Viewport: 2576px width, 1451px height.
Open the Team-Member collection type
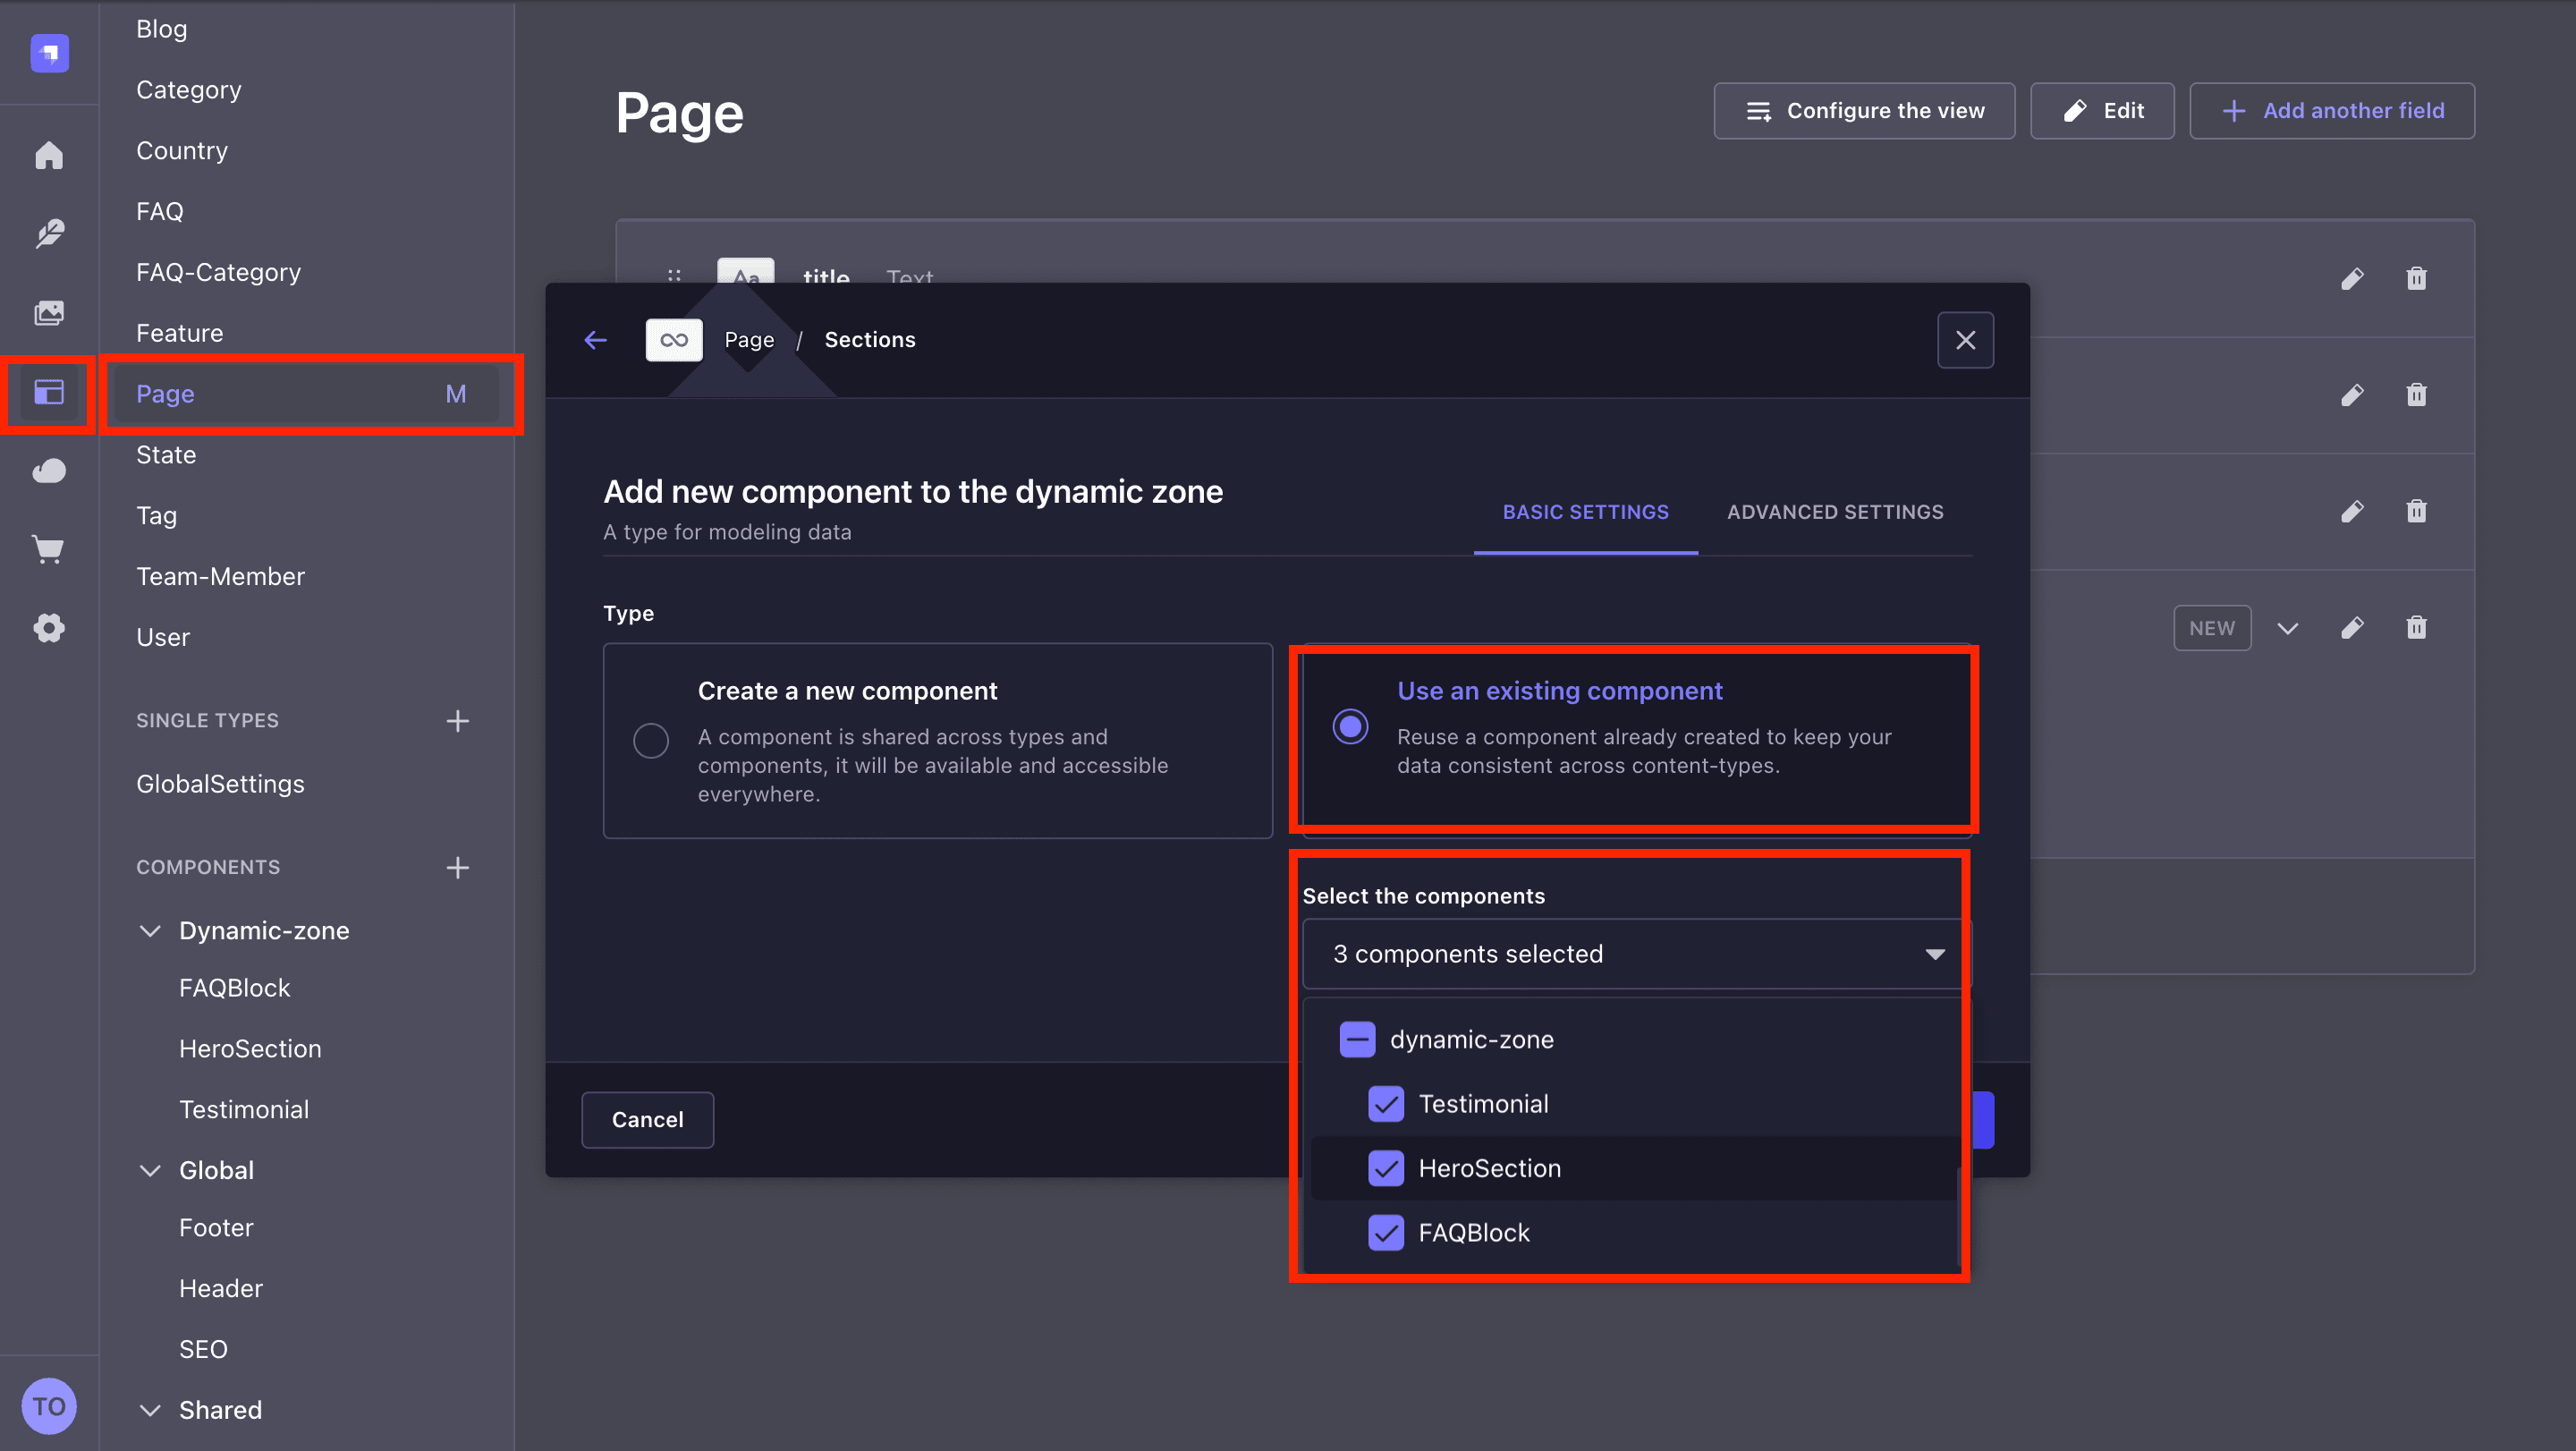click(220, 576)
